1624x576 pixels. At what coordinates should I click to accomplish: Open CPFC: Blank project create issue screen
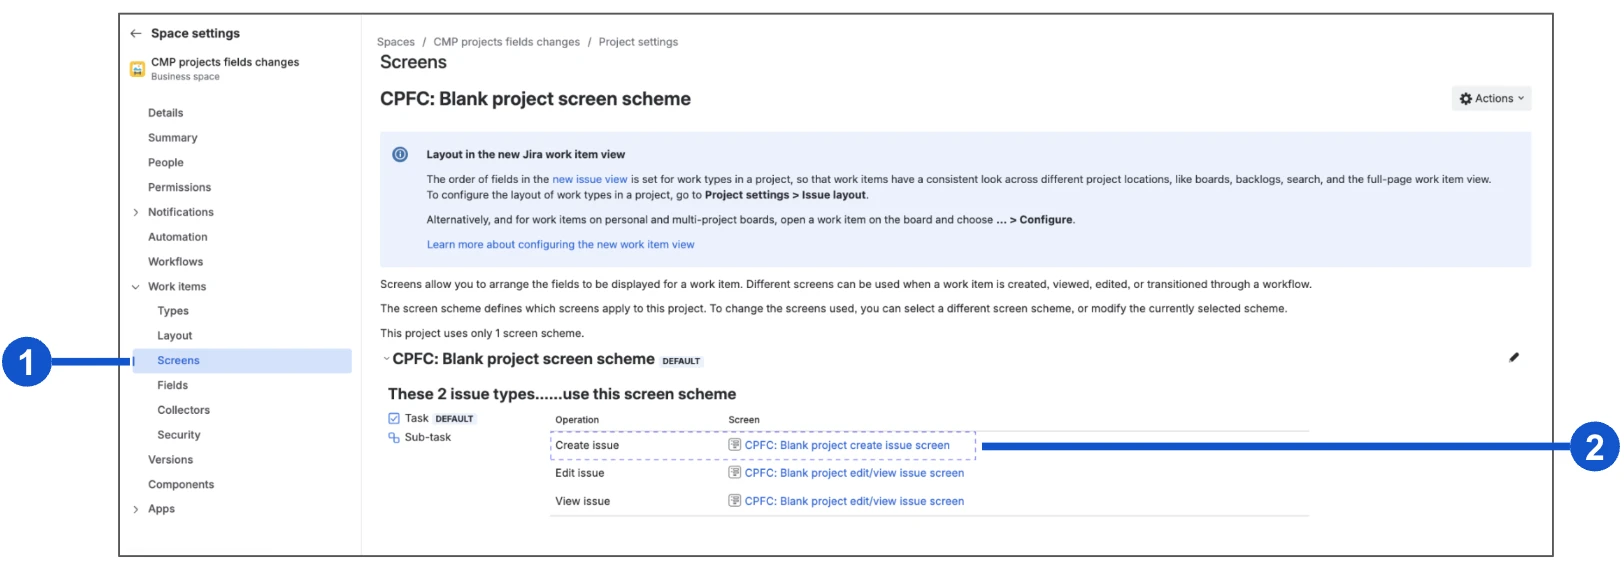847,445
